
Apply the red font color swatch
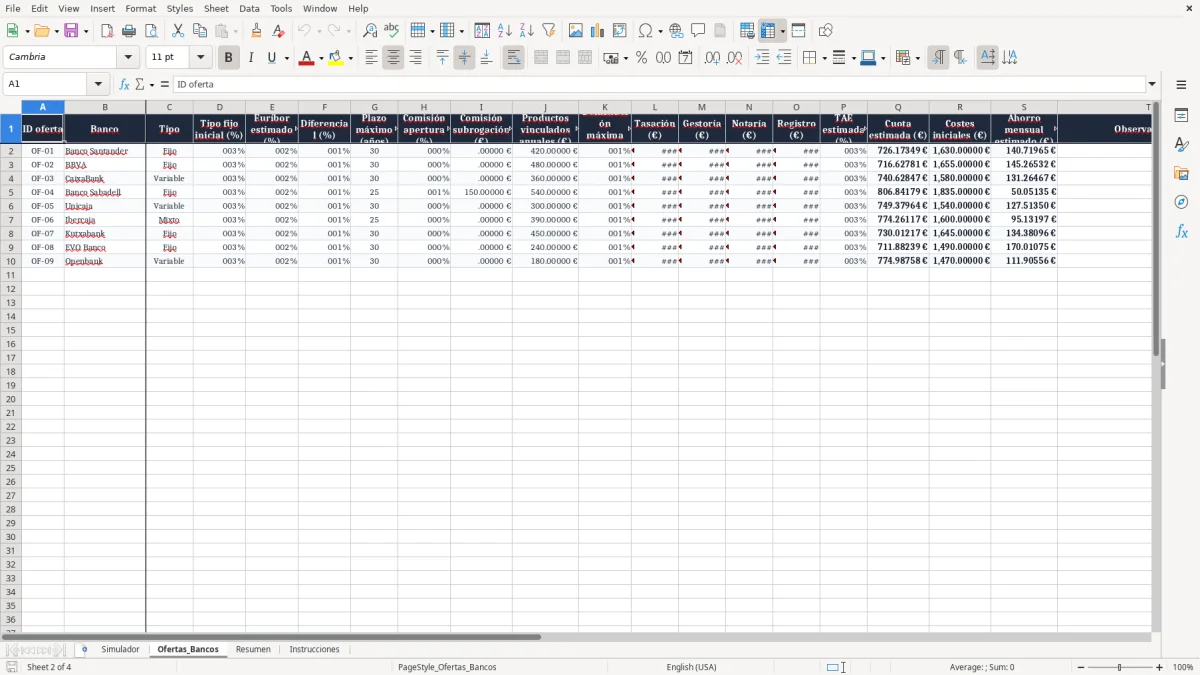306,58
